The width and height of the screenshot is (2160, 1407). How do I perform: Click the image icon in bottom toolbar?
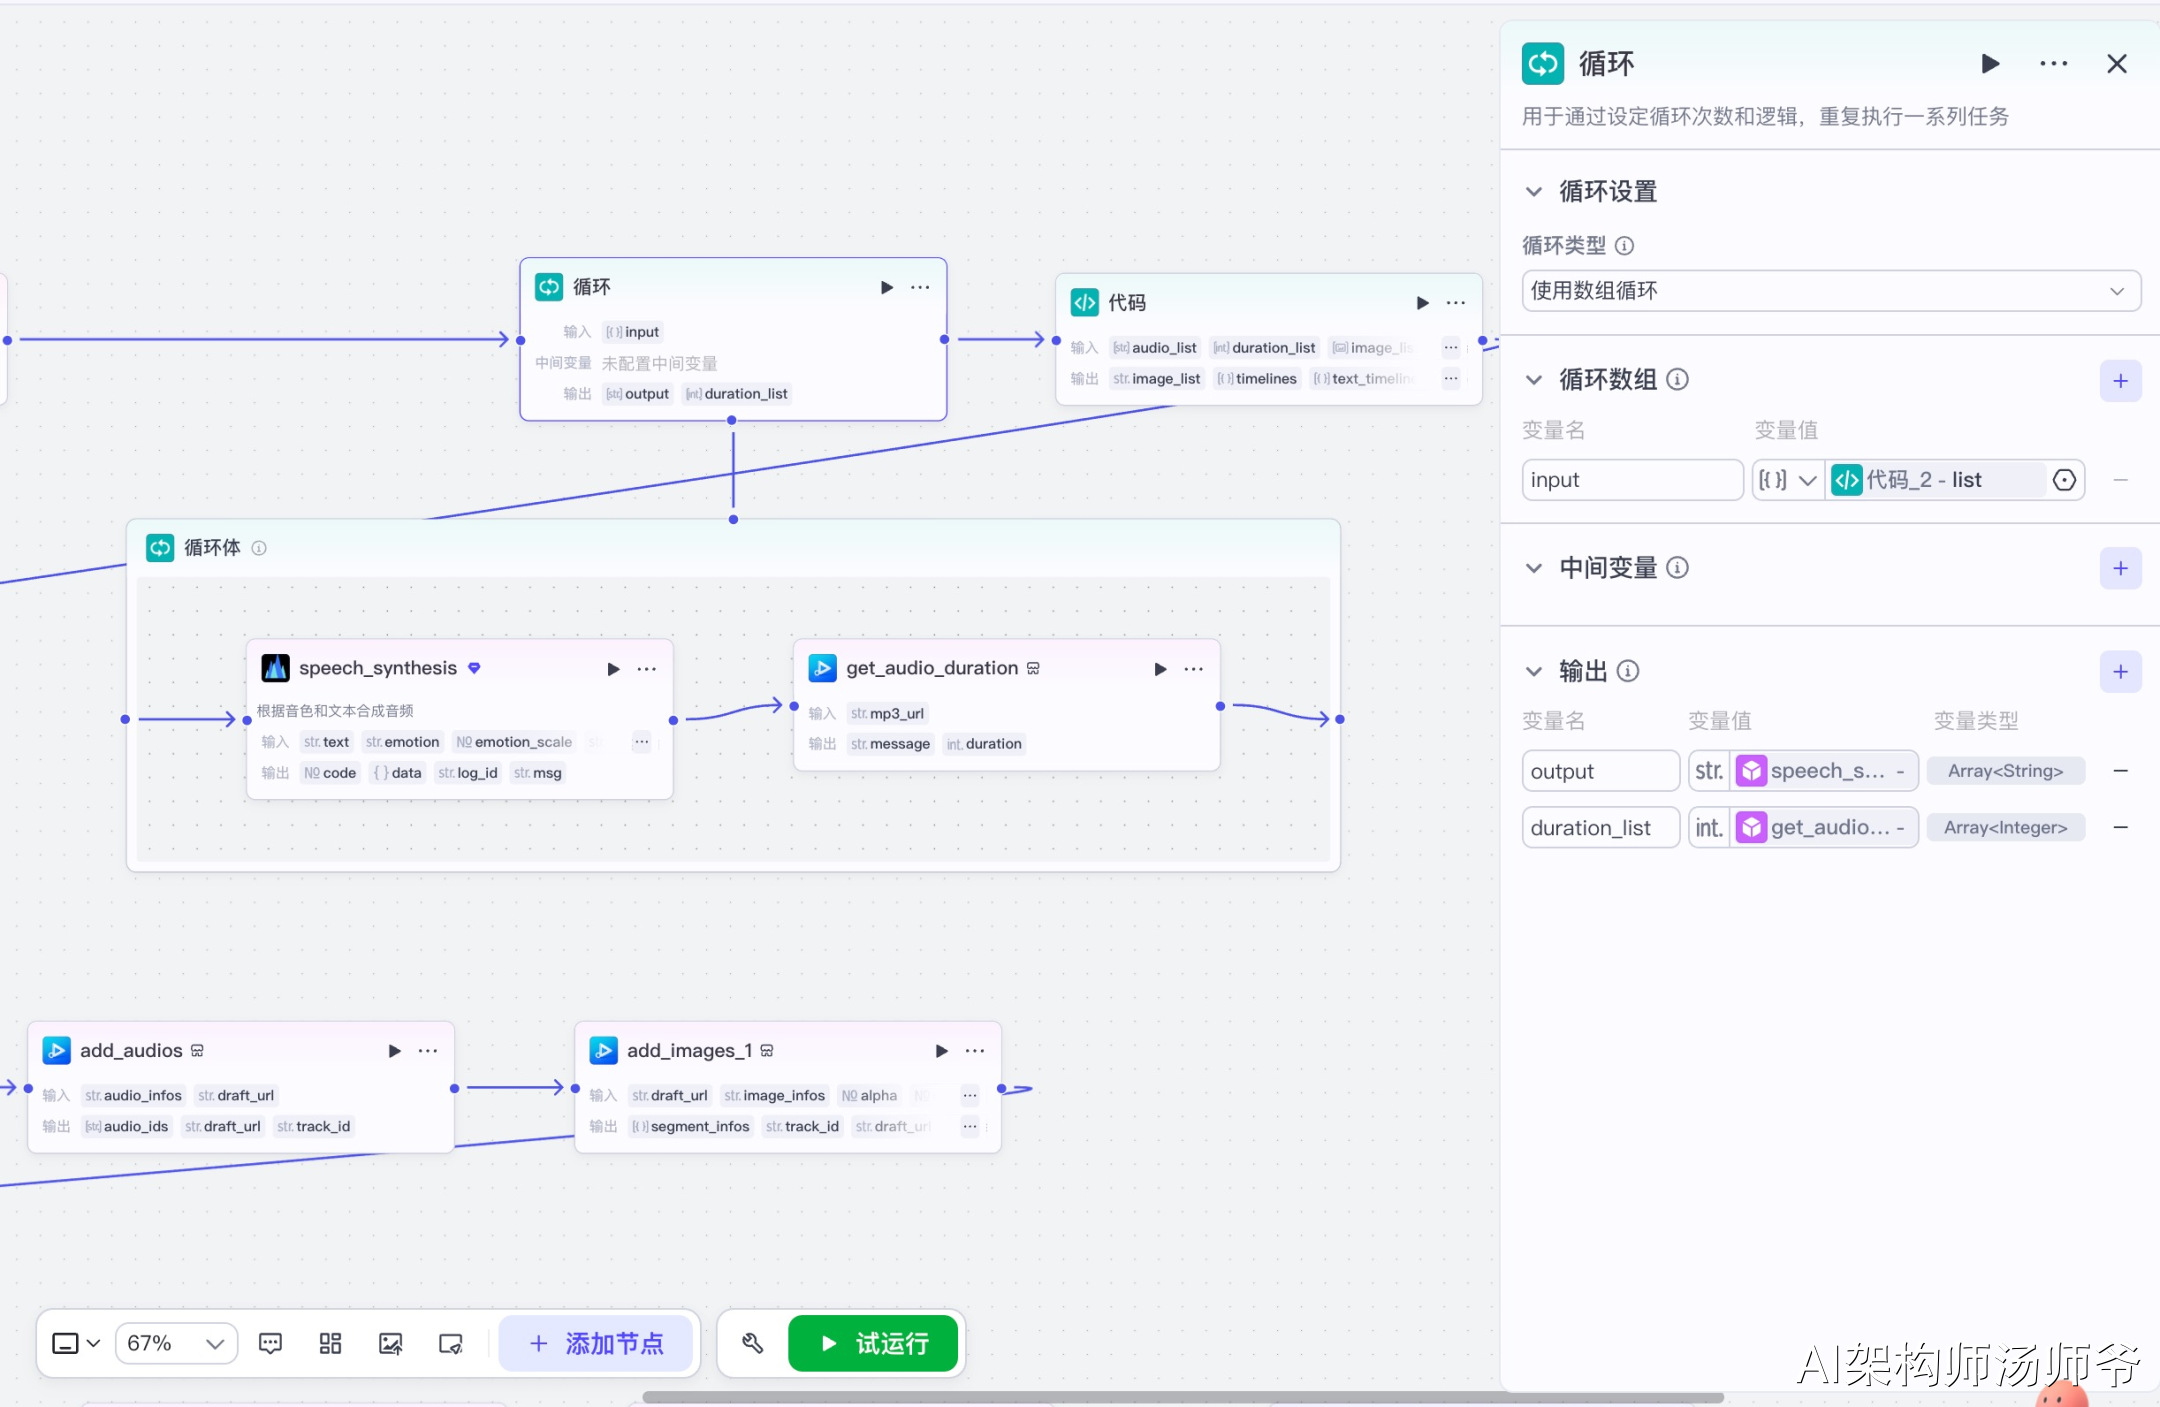(x=390, y=1343)
